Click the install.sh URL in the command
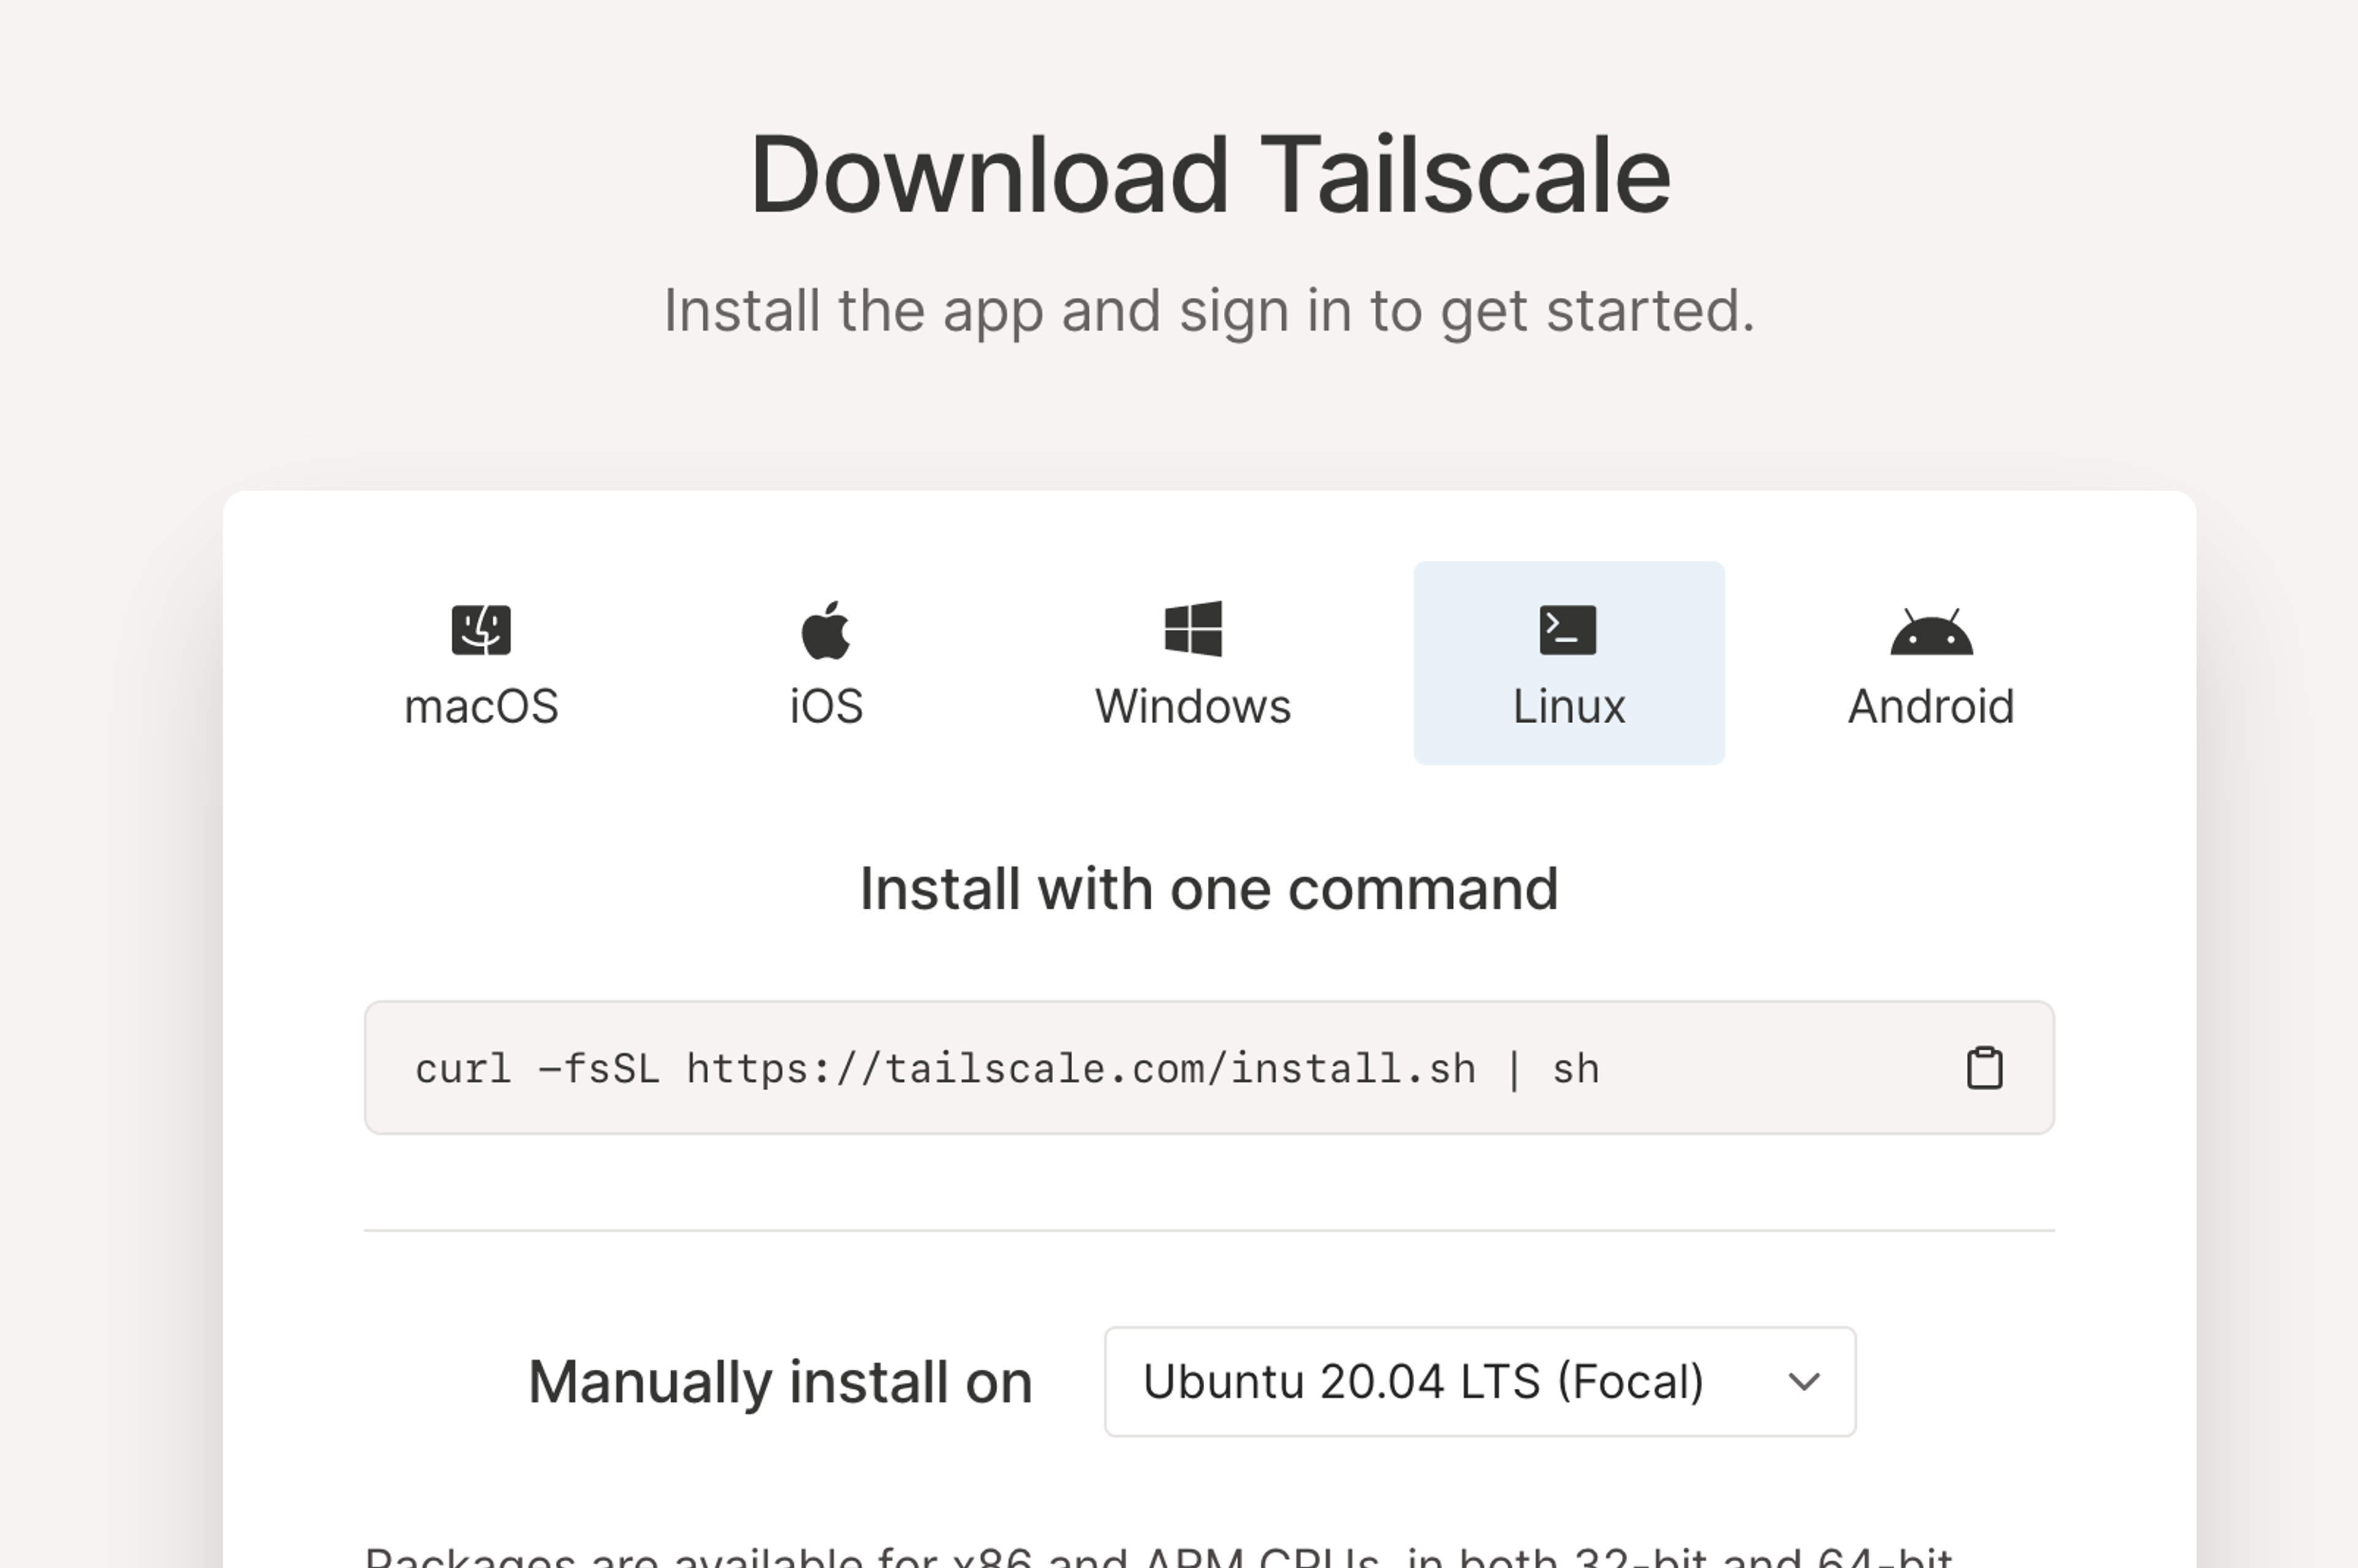The height and width of the screenshot is (1568, 2358). tap(1080, 1069)
